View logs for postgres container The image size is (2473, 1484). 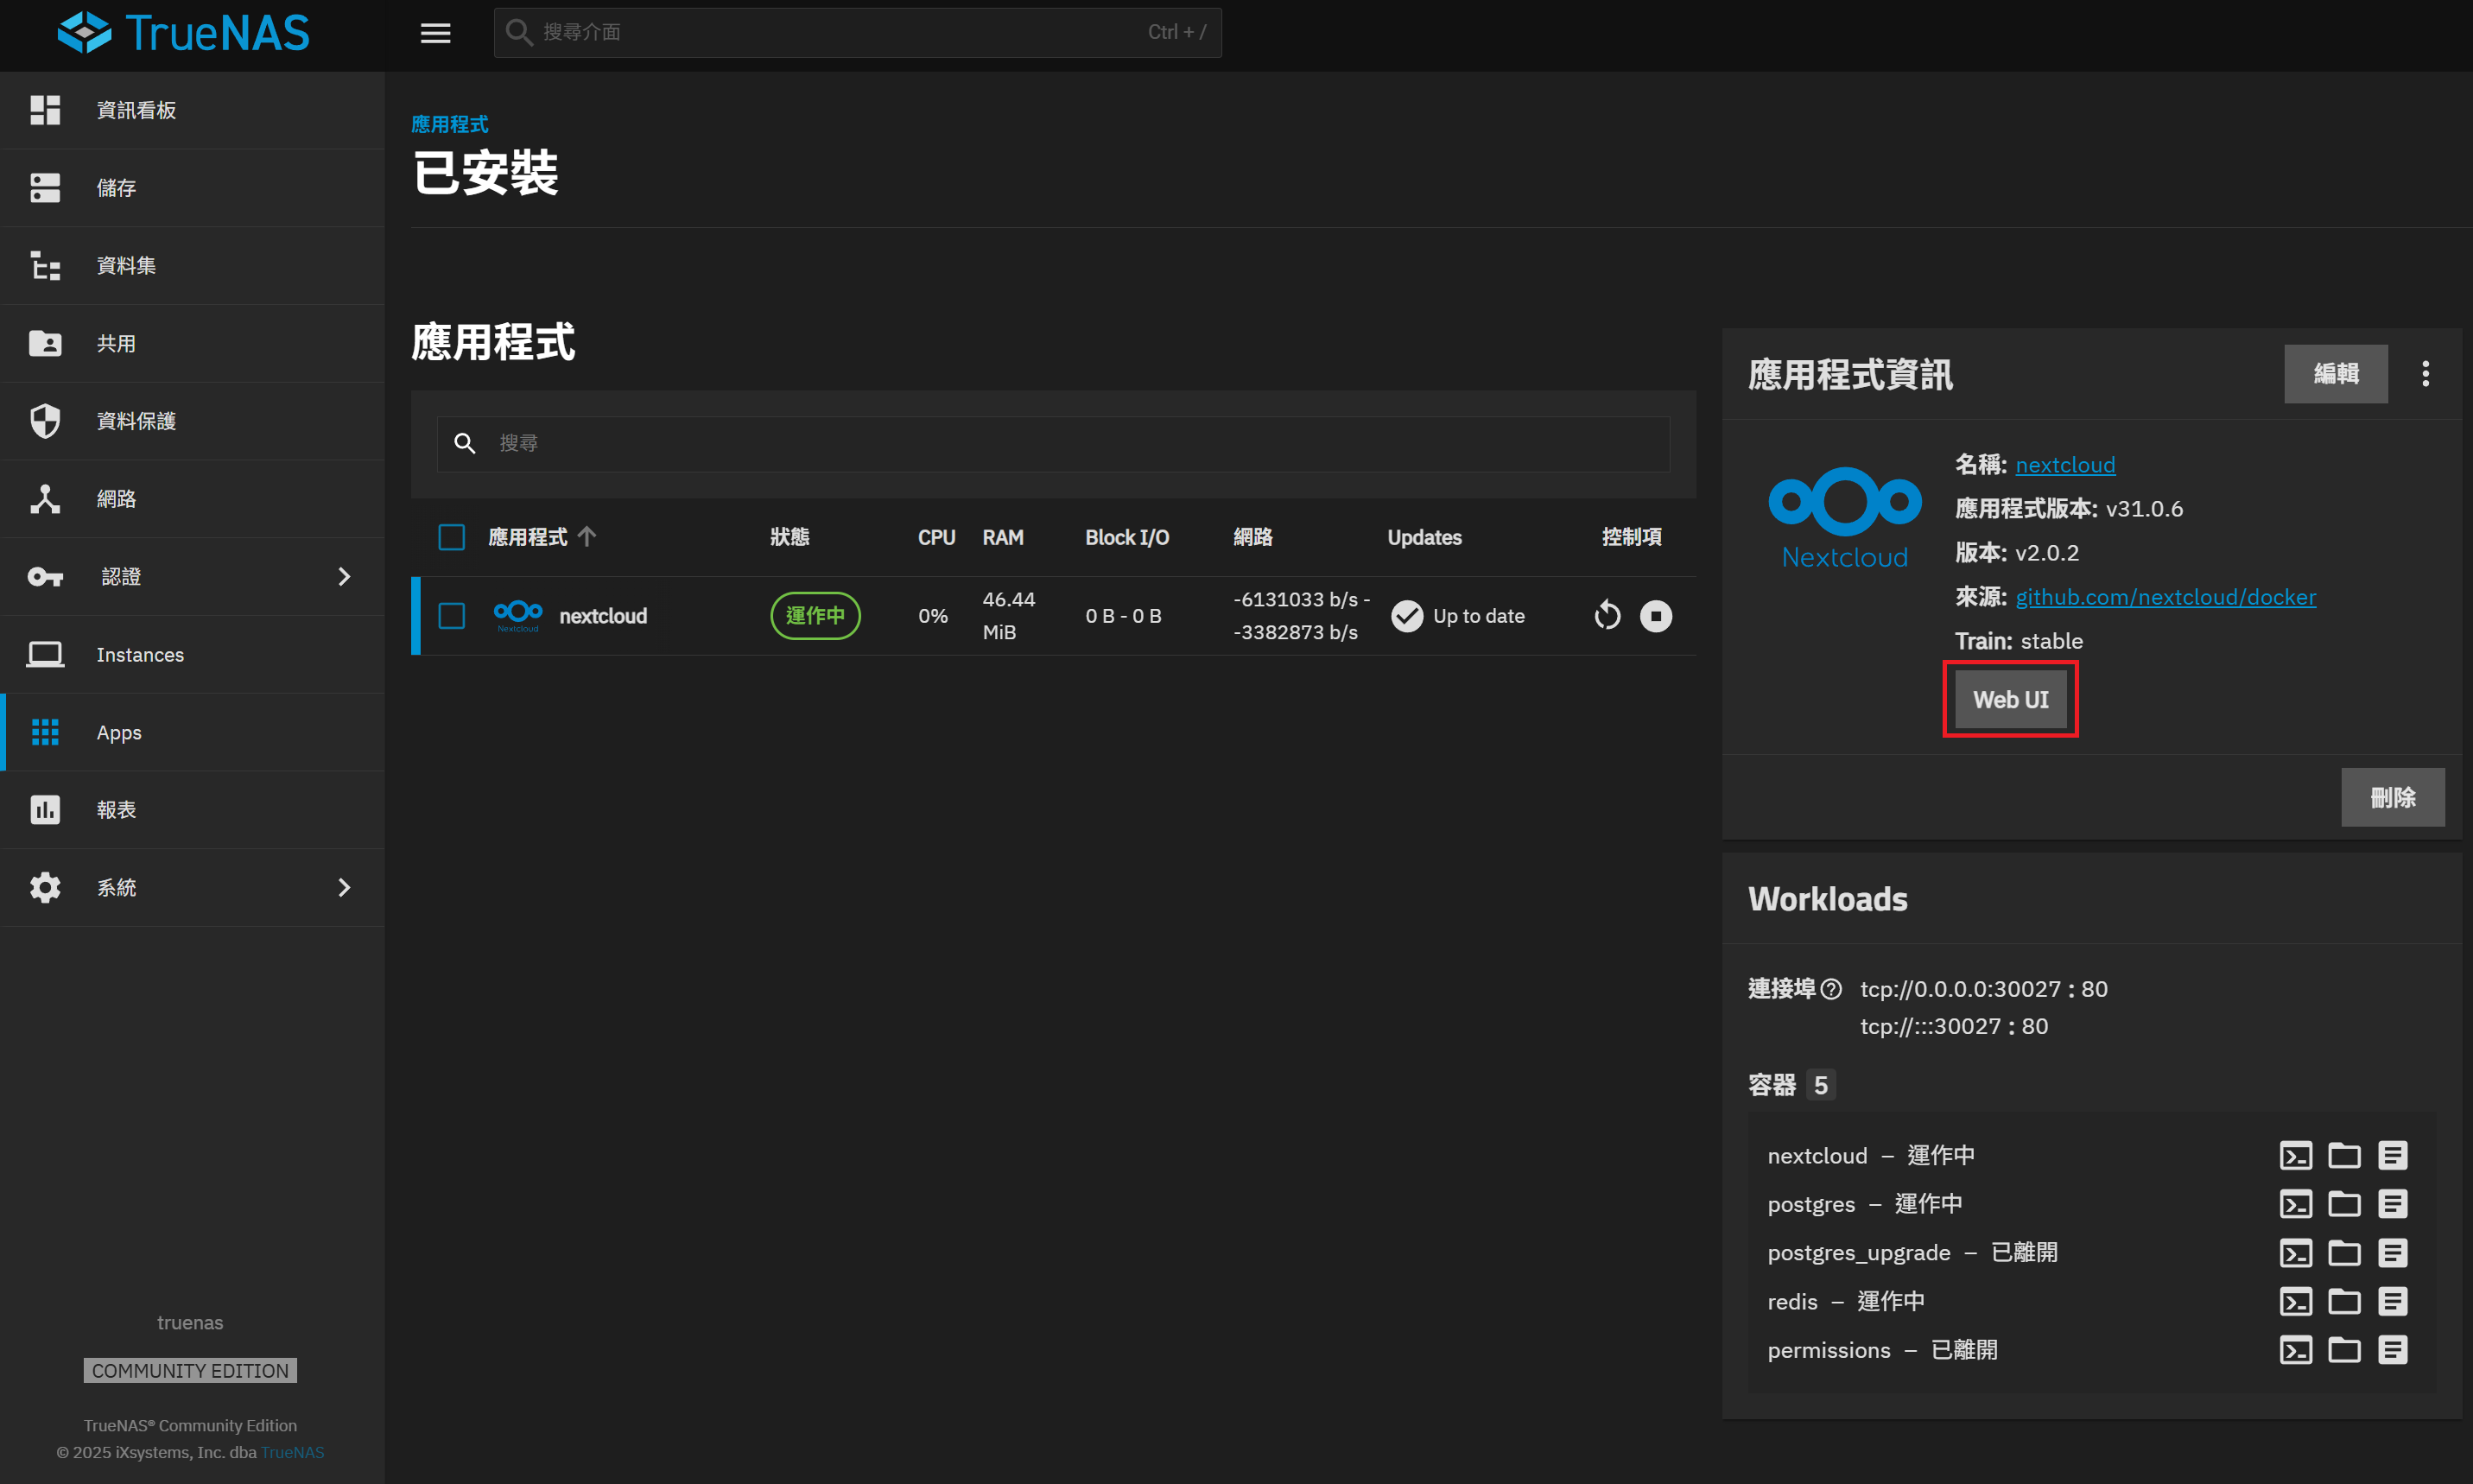[2393, 1203]
